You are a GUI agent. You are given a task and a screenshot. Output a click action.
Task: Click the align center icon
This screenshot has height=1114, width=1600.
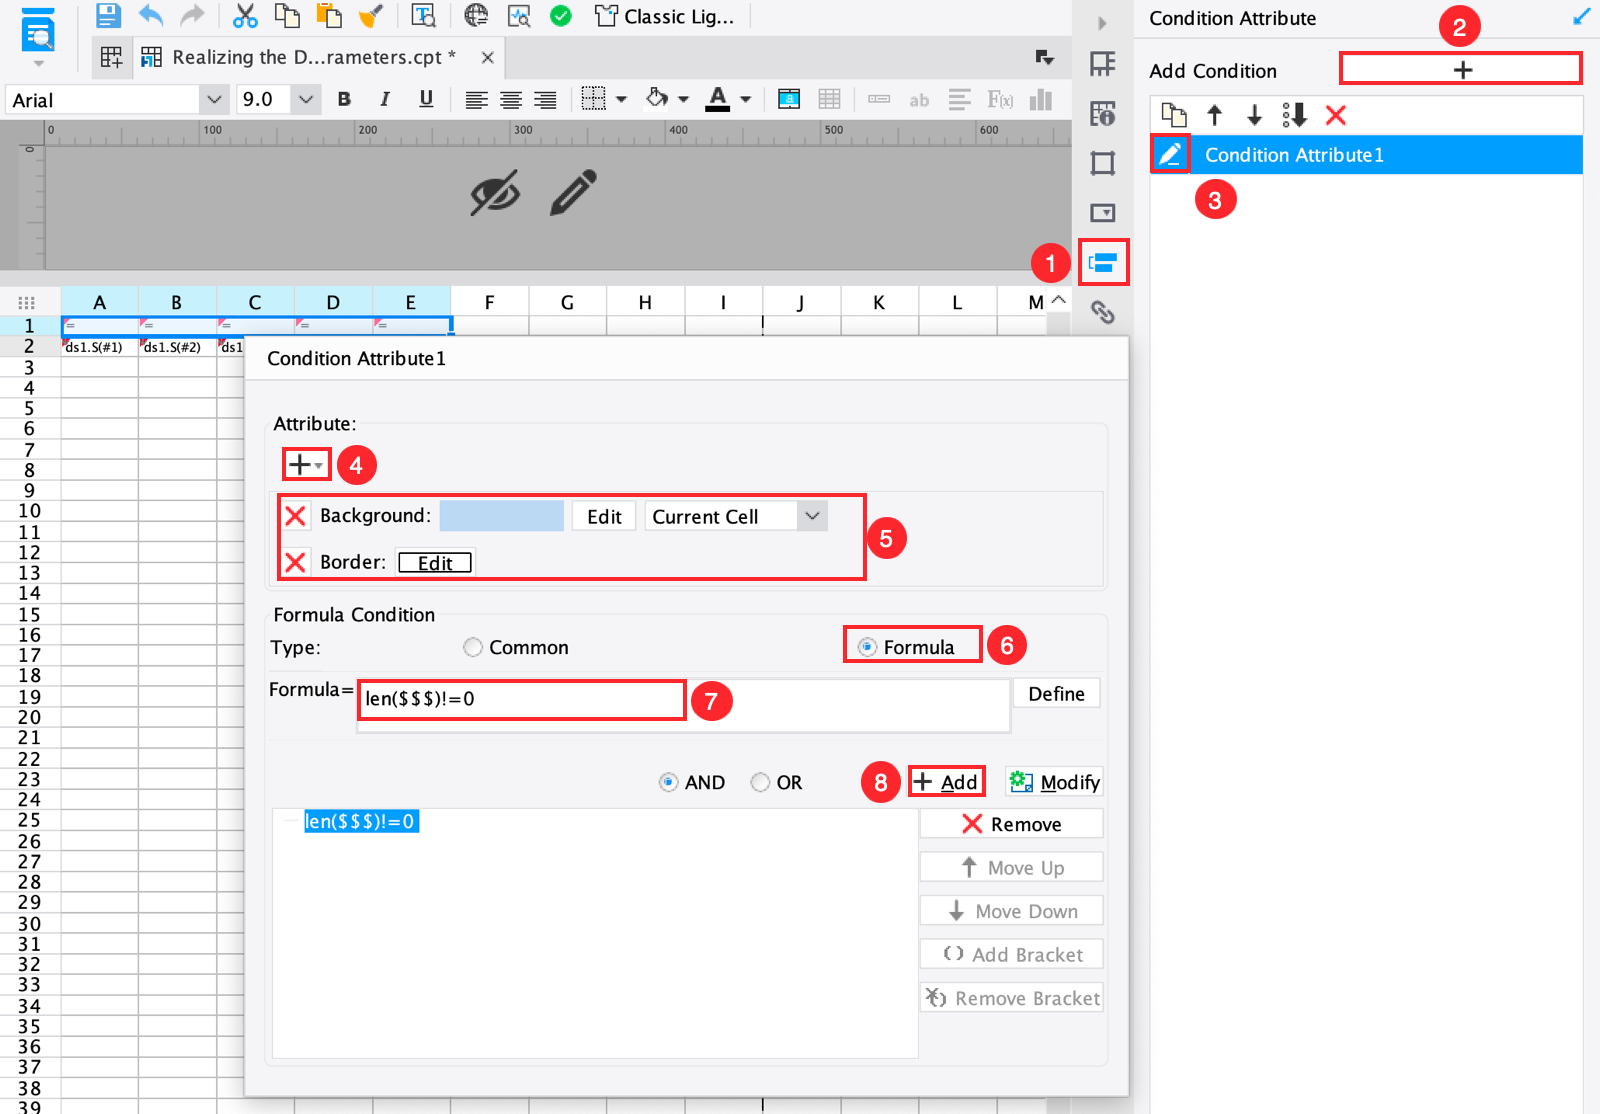[x=511, y=99]
